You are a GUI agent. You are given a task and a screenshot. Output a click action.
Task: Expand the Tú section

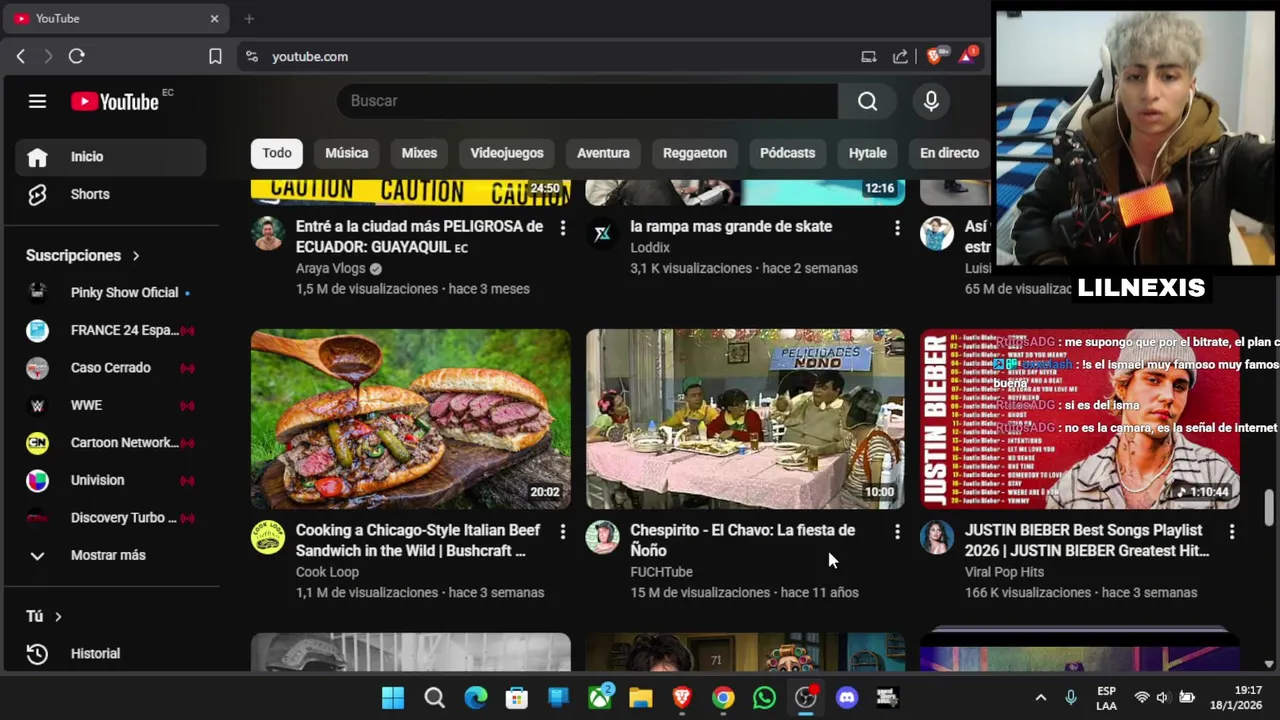[44, 616]
